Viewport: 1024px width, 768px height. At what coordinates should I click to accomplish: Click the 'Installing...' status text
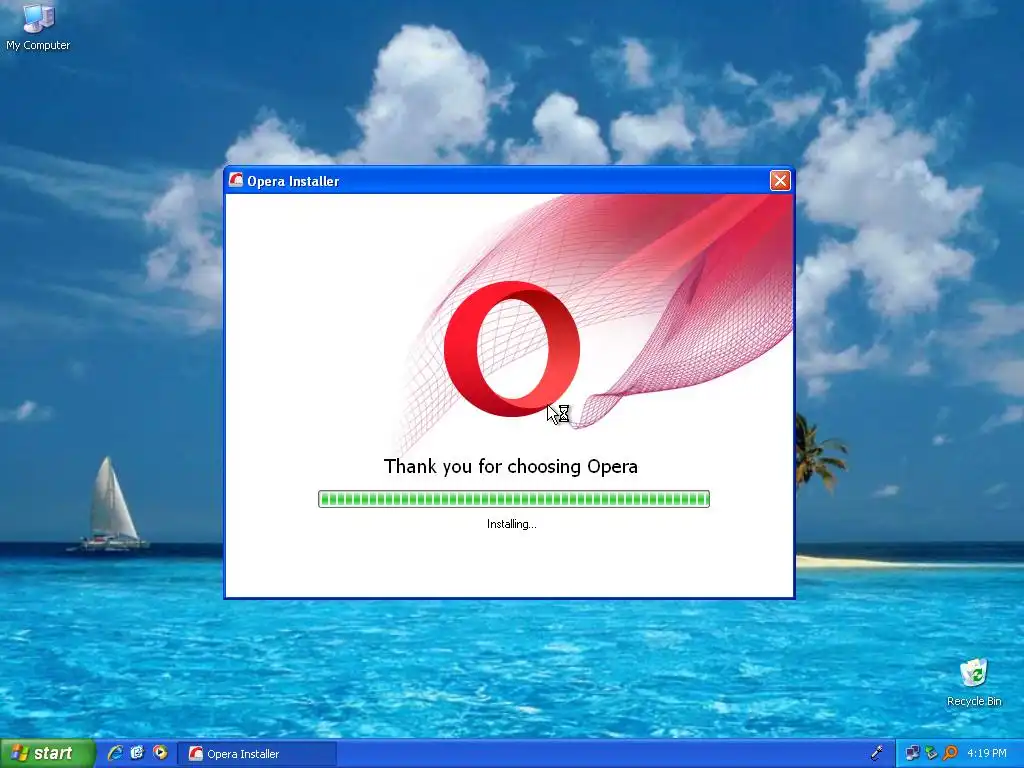511,524
